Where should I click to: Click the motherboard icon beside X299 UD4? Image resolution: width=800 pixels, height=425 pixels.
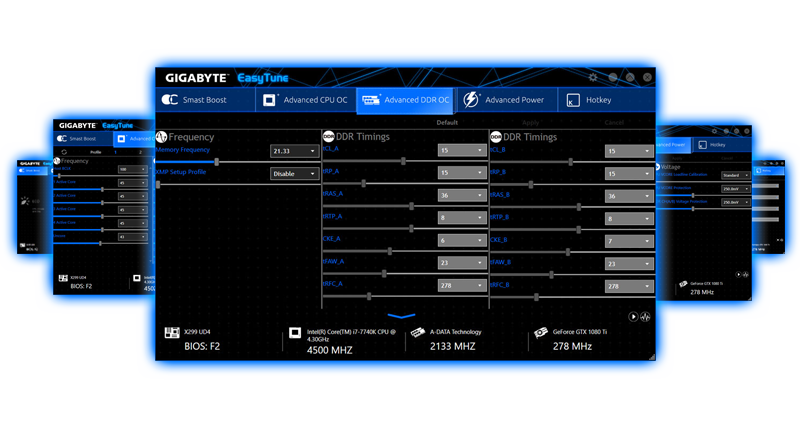[172, 333]
